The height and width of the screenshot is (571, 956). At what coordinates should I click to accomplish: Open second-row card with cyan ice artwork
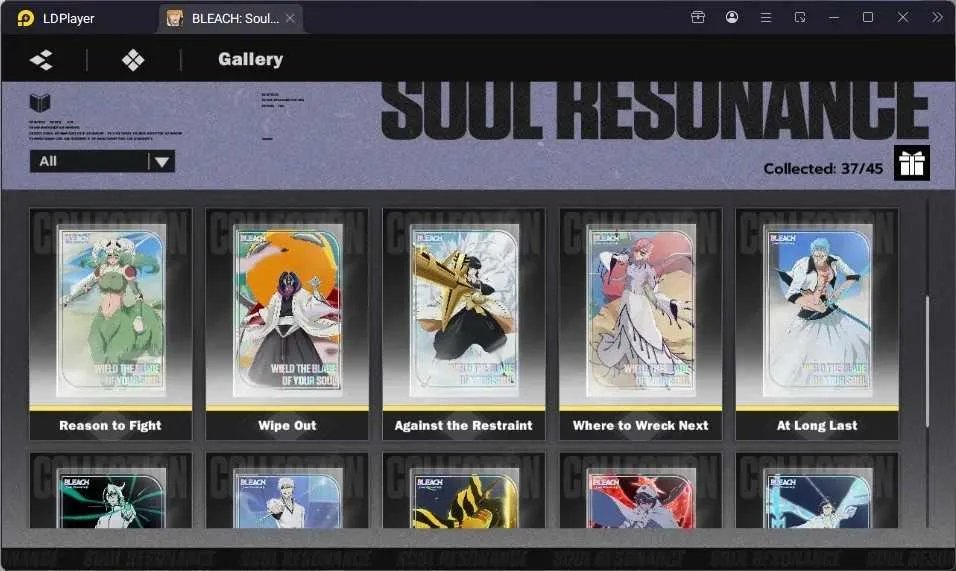pos(817,491)
